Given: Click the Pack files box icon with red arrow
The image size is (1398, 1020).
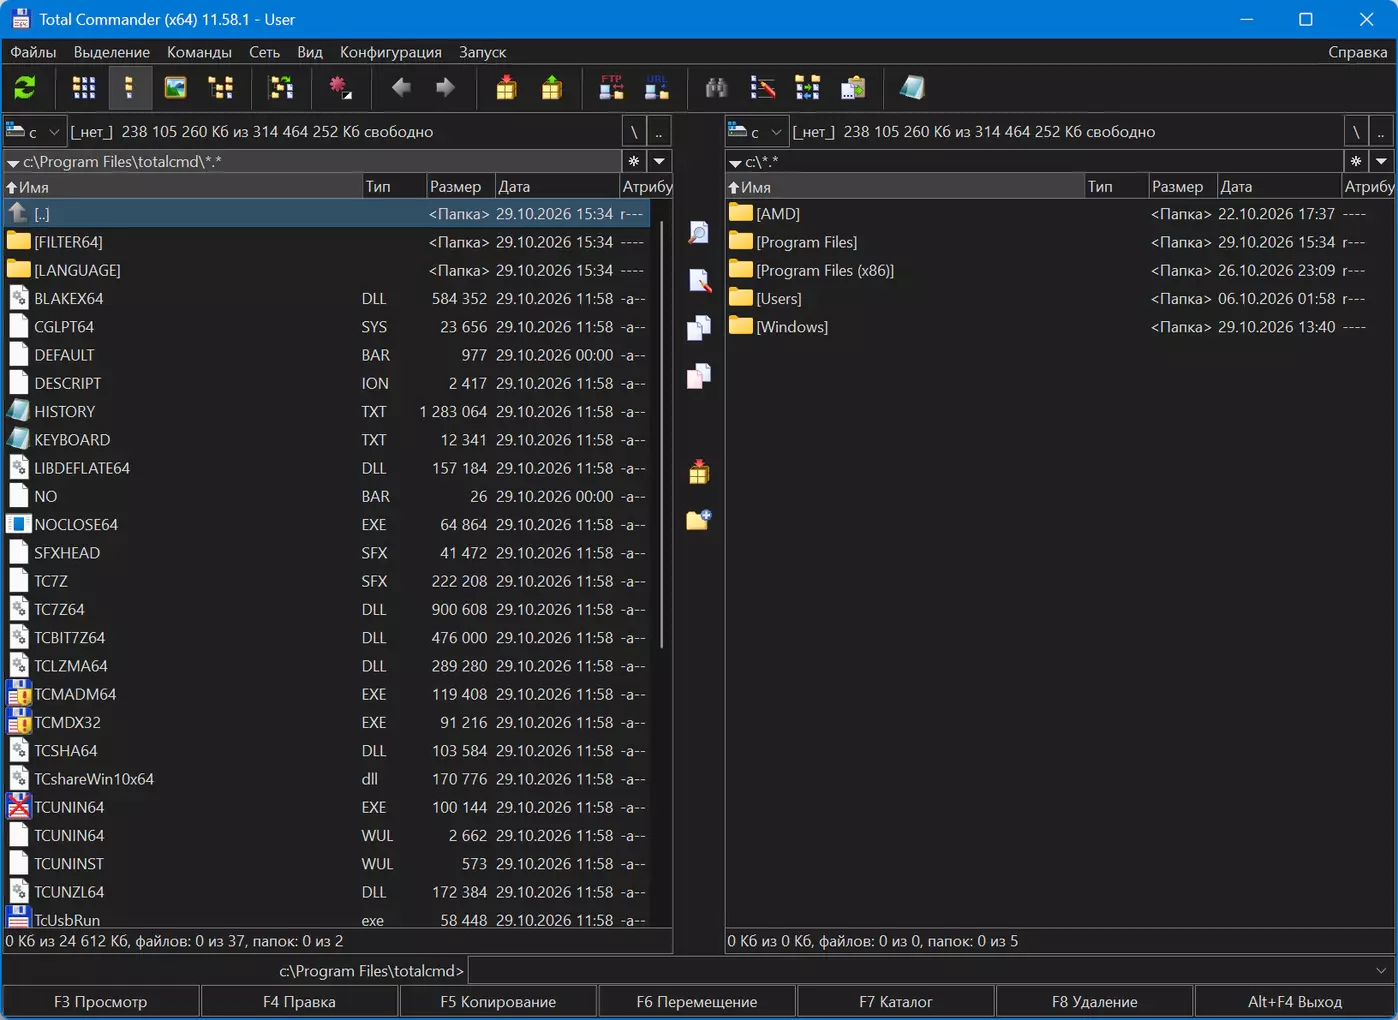Looking at the screenshot, I should (506, 88).
